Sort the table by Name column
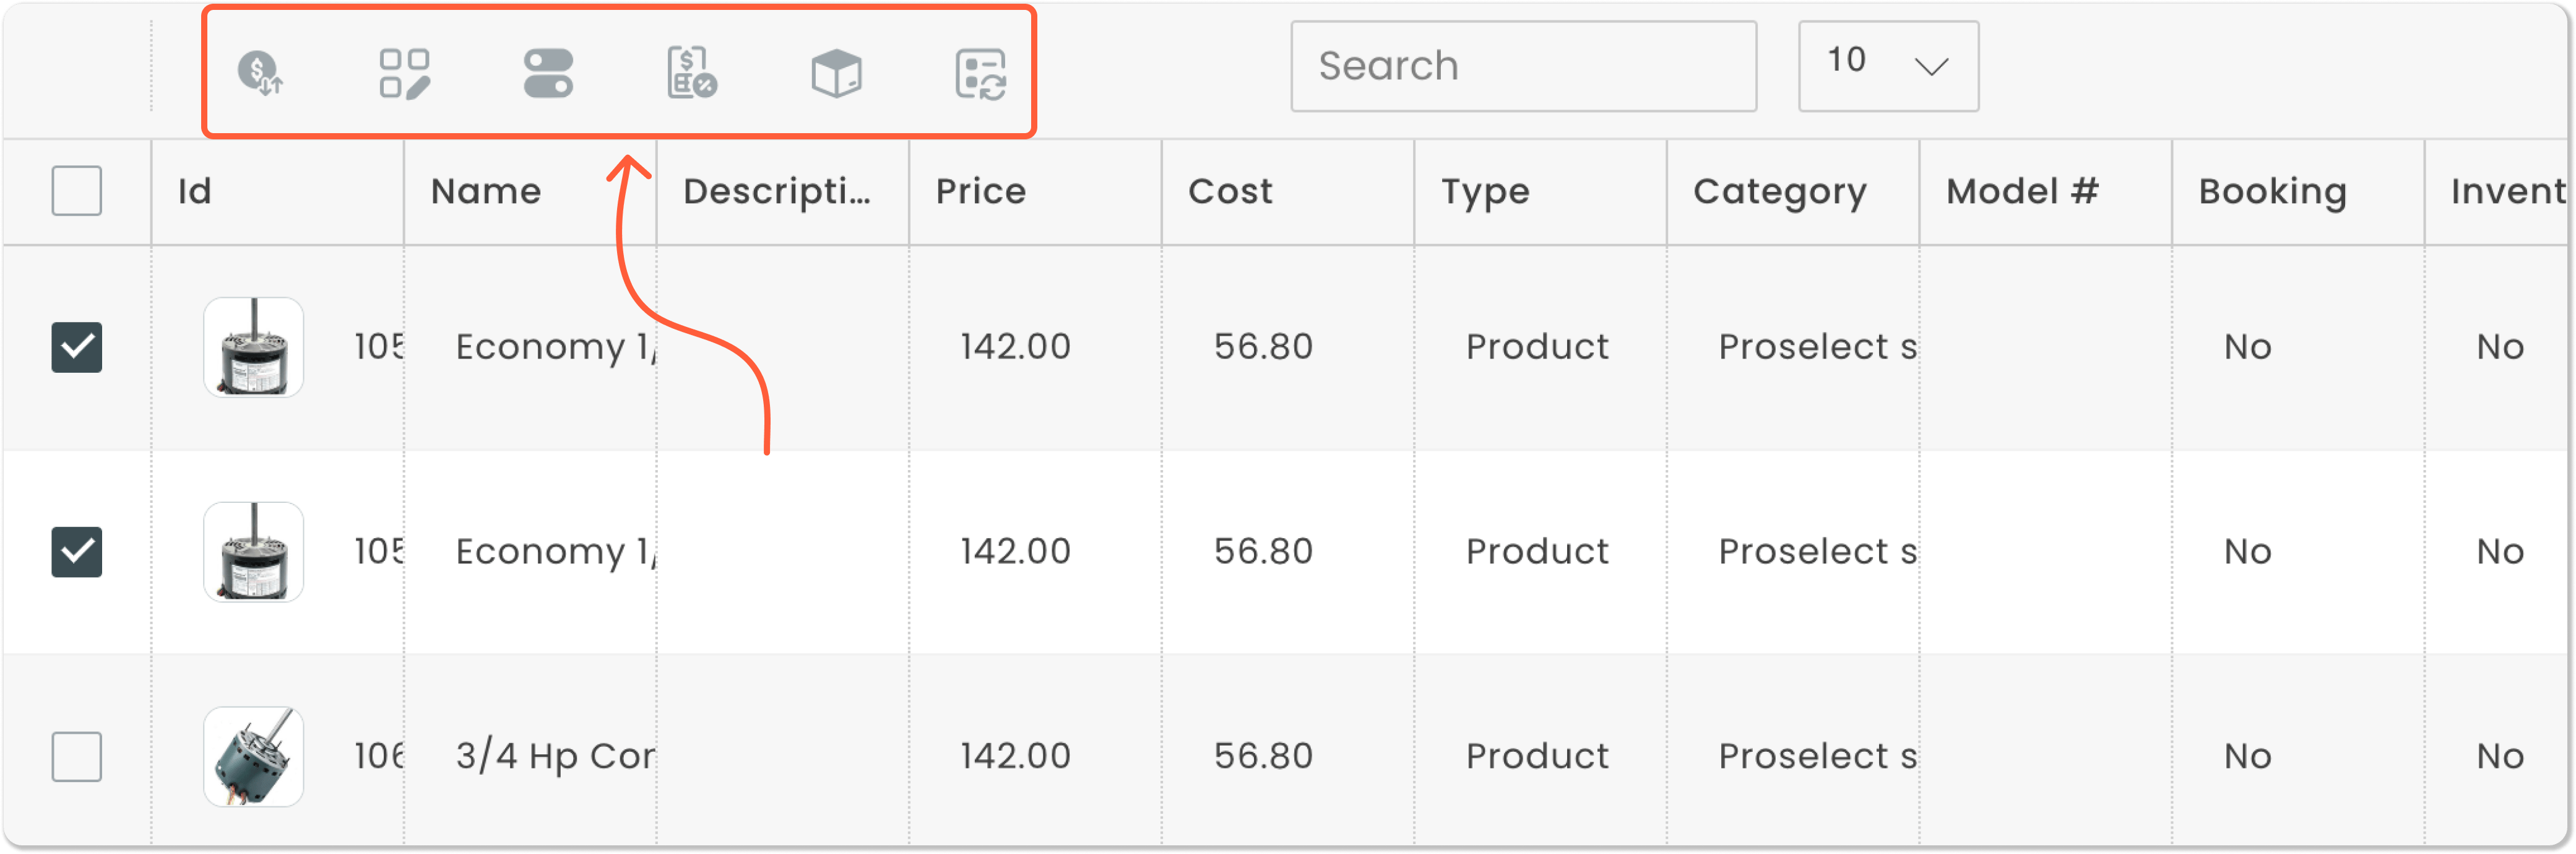2576x854 pixels. tap(486, 191)
